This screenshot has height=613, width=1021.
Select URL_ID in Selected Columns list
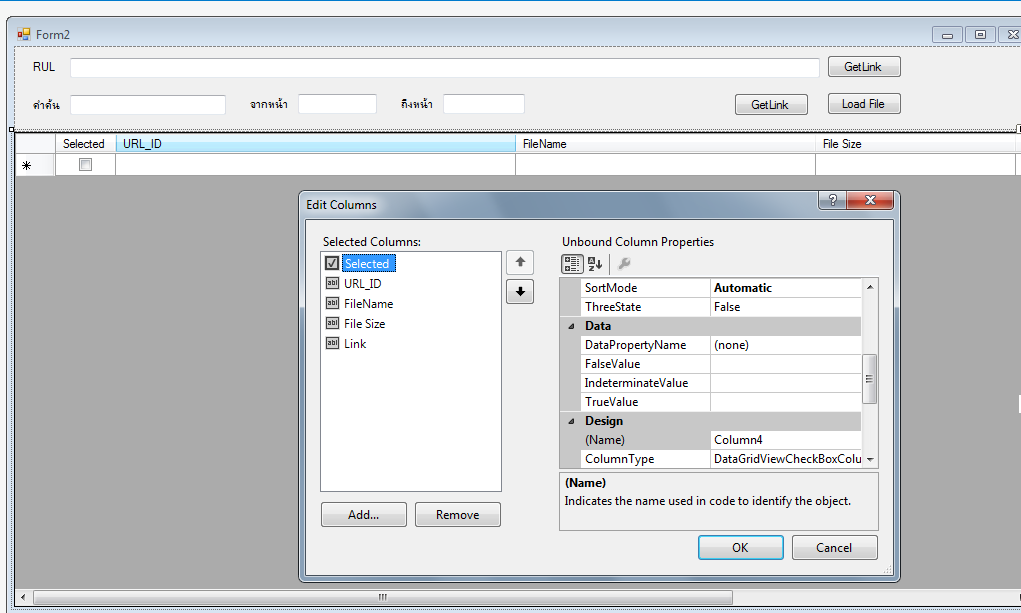[363, 283]
